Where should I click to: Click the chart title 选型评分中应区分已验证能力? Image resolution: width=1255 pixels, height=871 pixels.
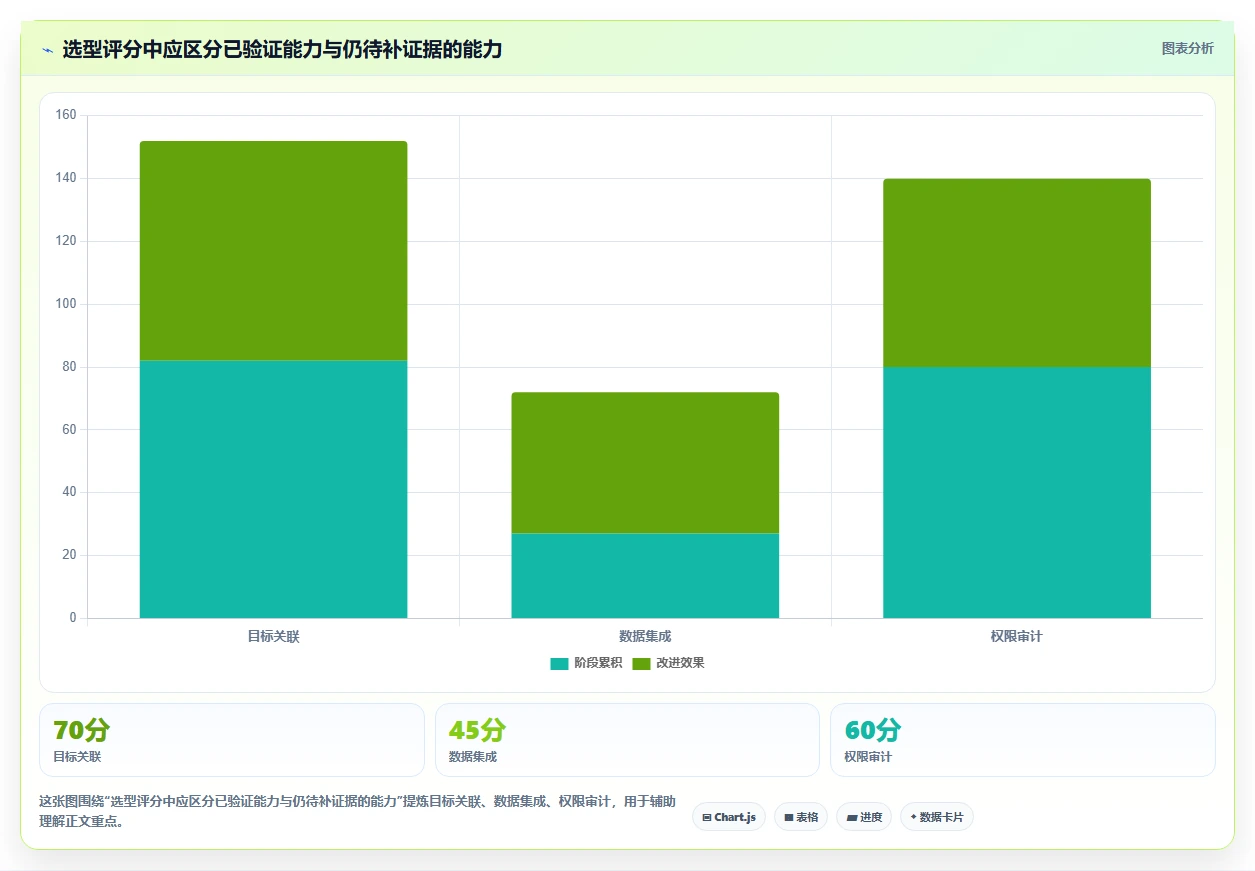coord(282,49)
